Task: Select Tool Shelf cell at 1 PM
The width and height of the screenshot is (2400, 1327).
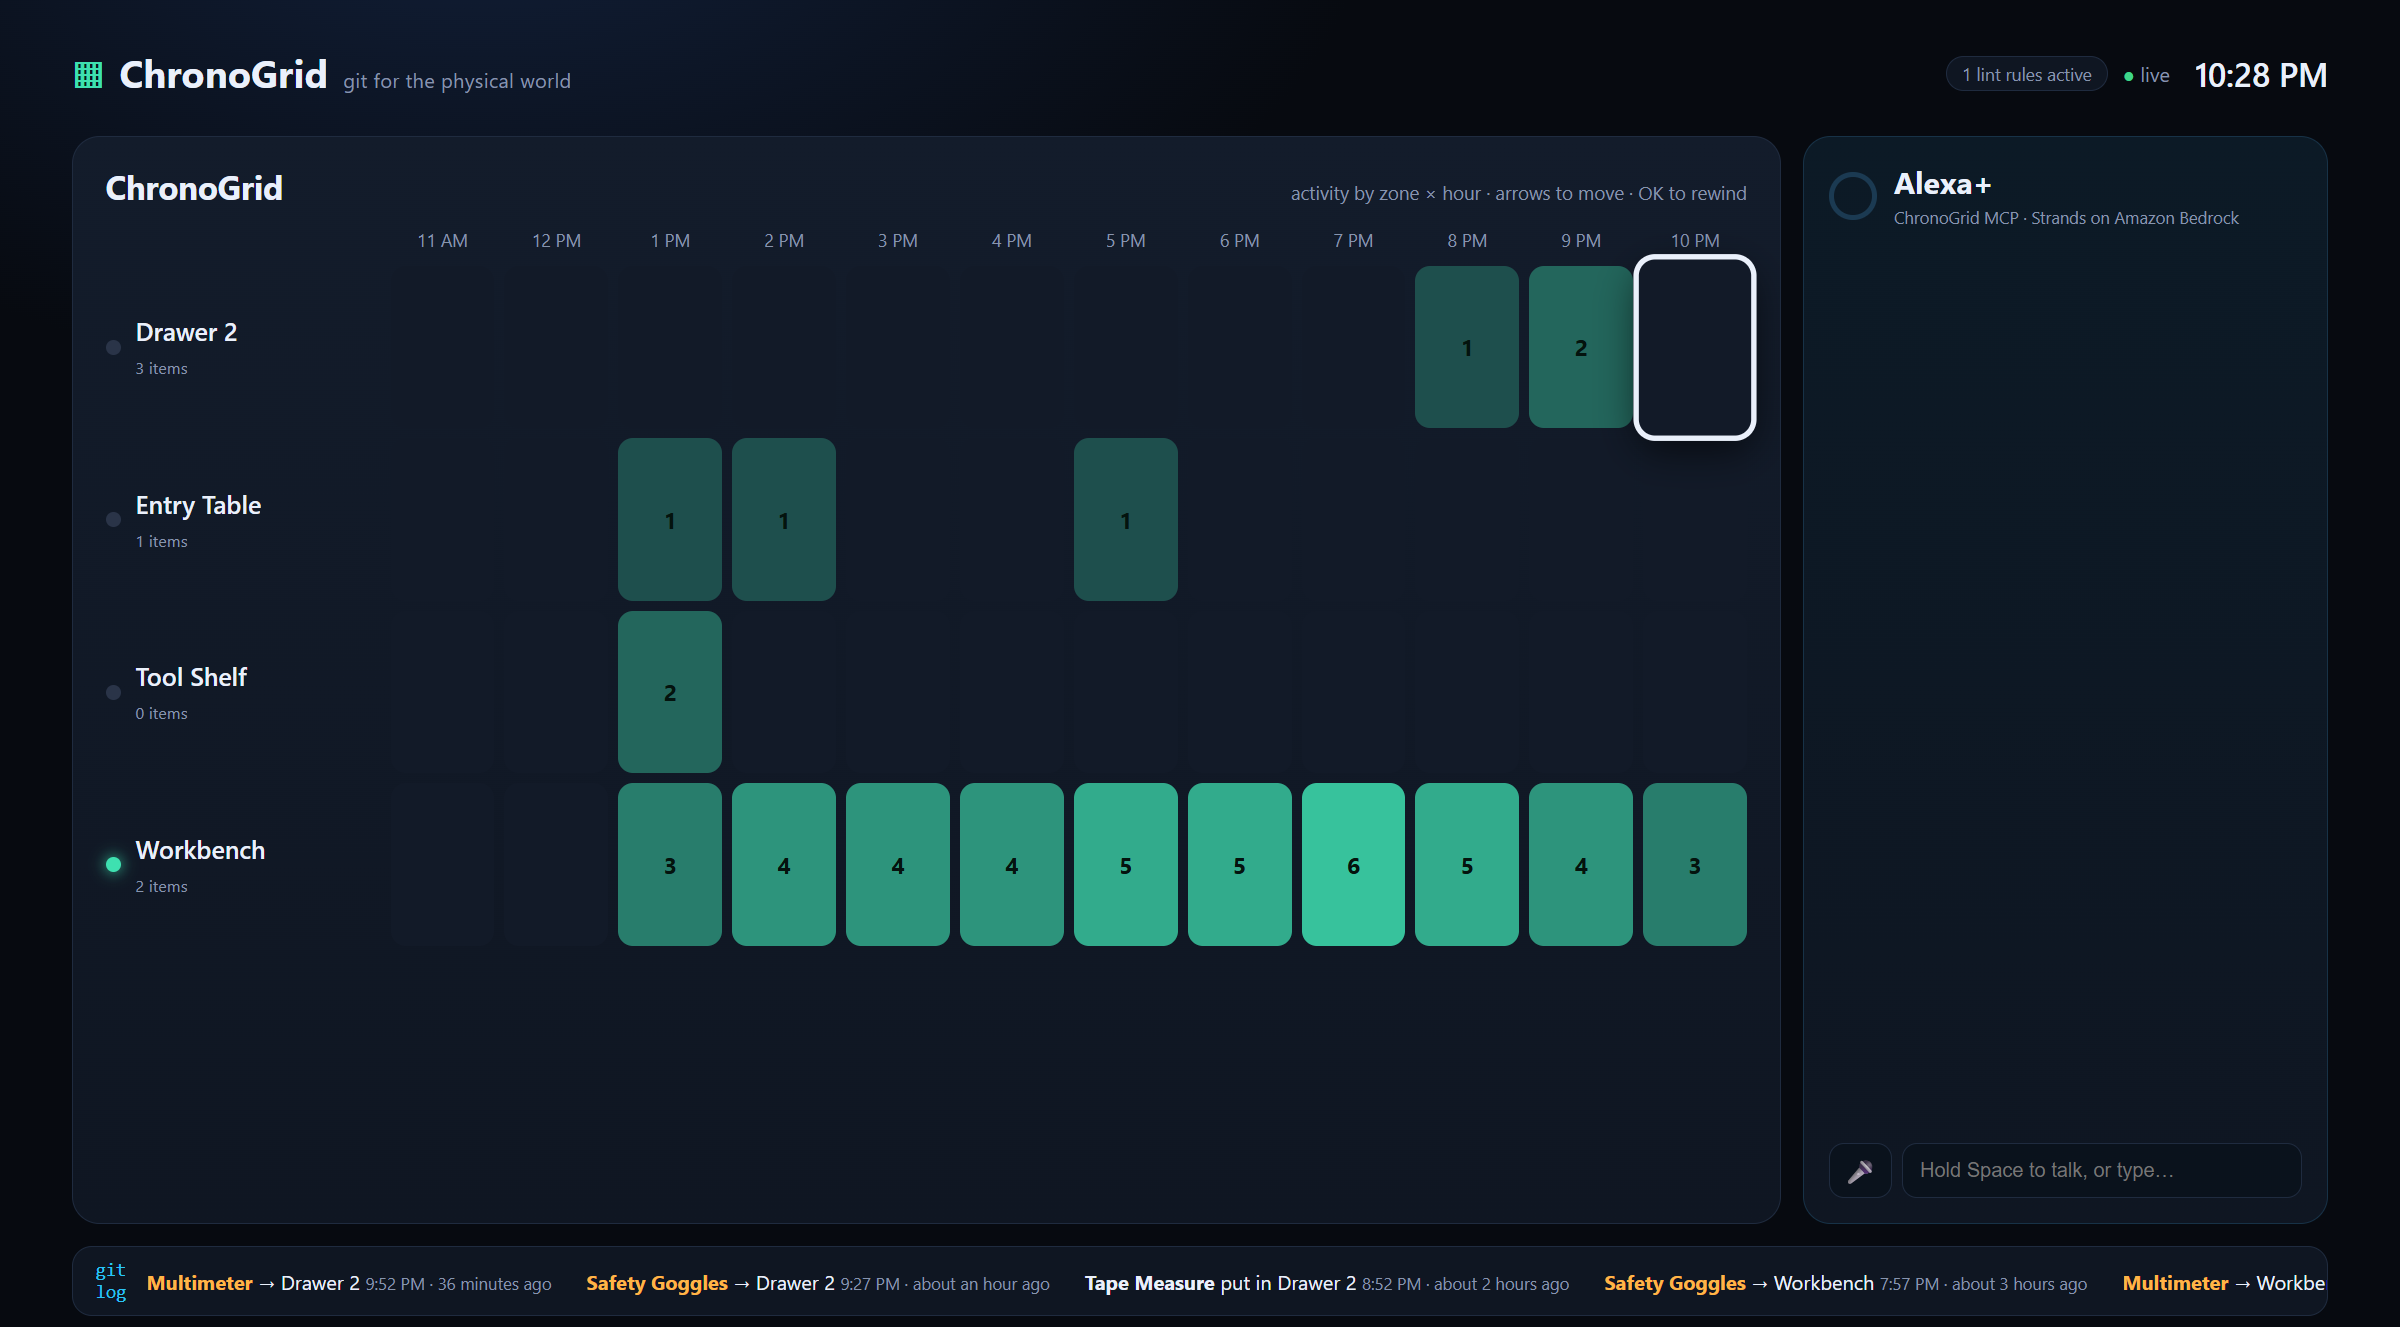Action: coord(670,692)
